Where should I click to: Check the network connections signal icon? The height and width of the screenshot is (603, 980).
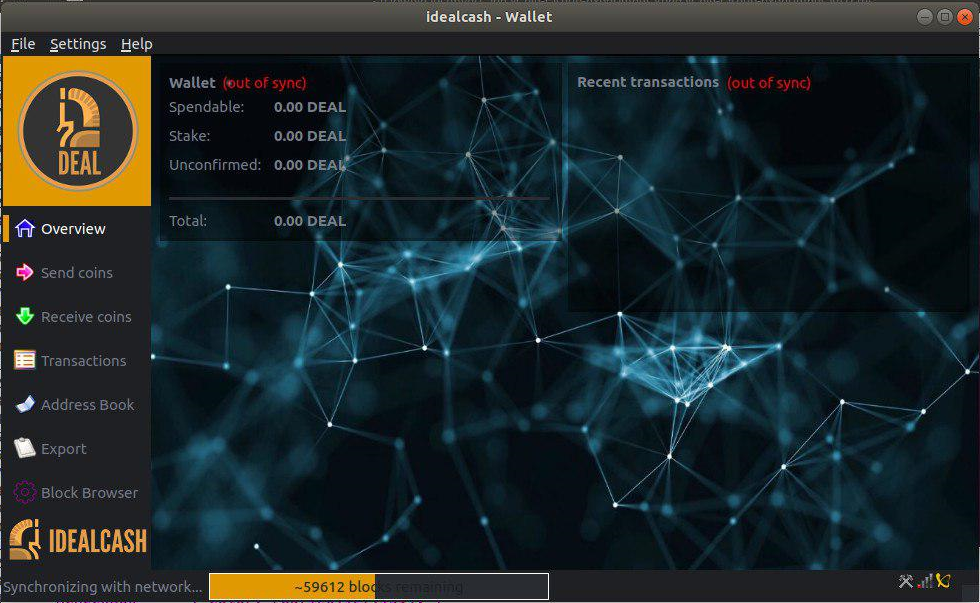point(925,581)
